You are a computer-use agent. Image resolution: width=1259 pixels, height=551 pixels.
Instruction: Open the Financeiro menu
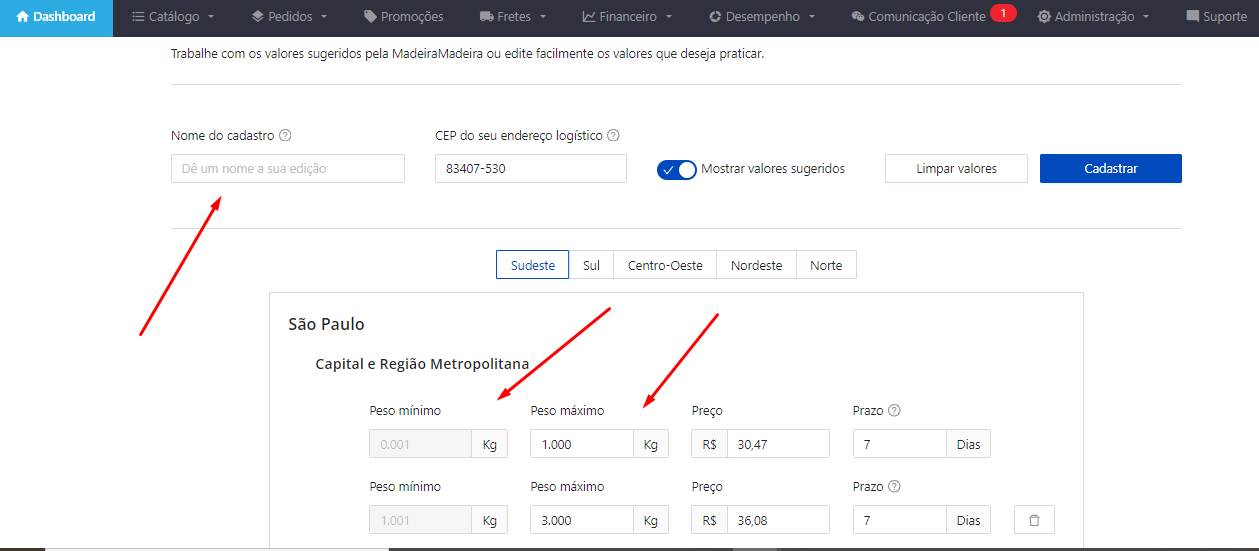[x=627, y=17]
